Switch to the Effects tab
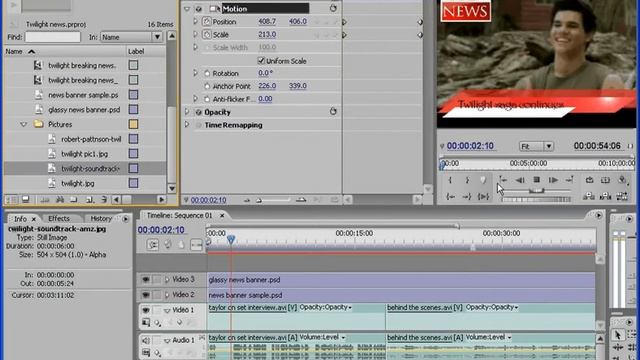The width and height of the screenshot is (640, 360). tap(59, 218)
